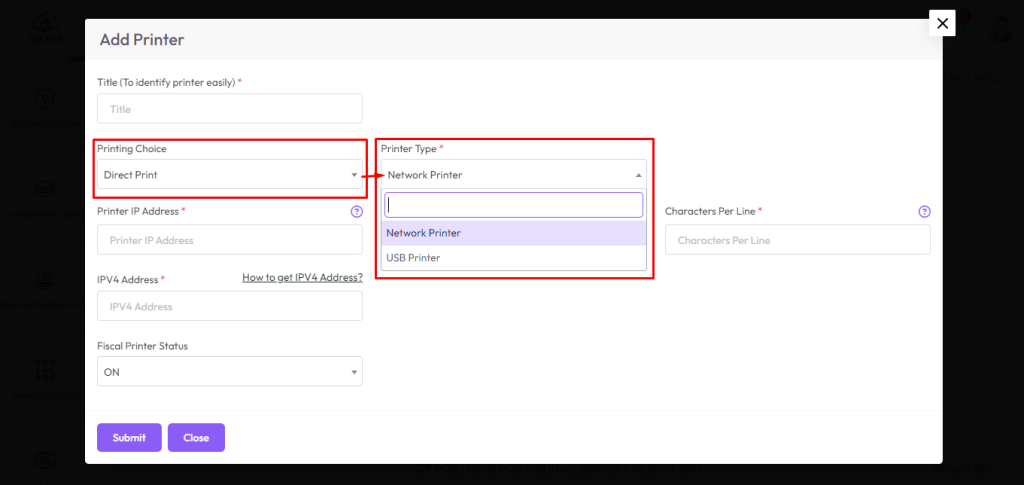Click the IPV4 Address input field
Screen dimensions: 1024x485
(x=230, y=305)
